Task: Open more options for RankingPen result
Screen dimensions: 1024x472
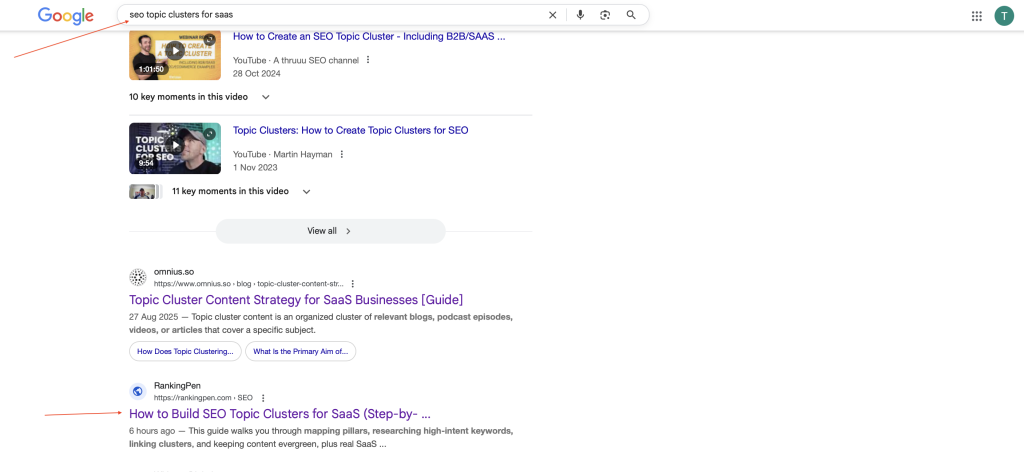Action: tap(263, 398)
